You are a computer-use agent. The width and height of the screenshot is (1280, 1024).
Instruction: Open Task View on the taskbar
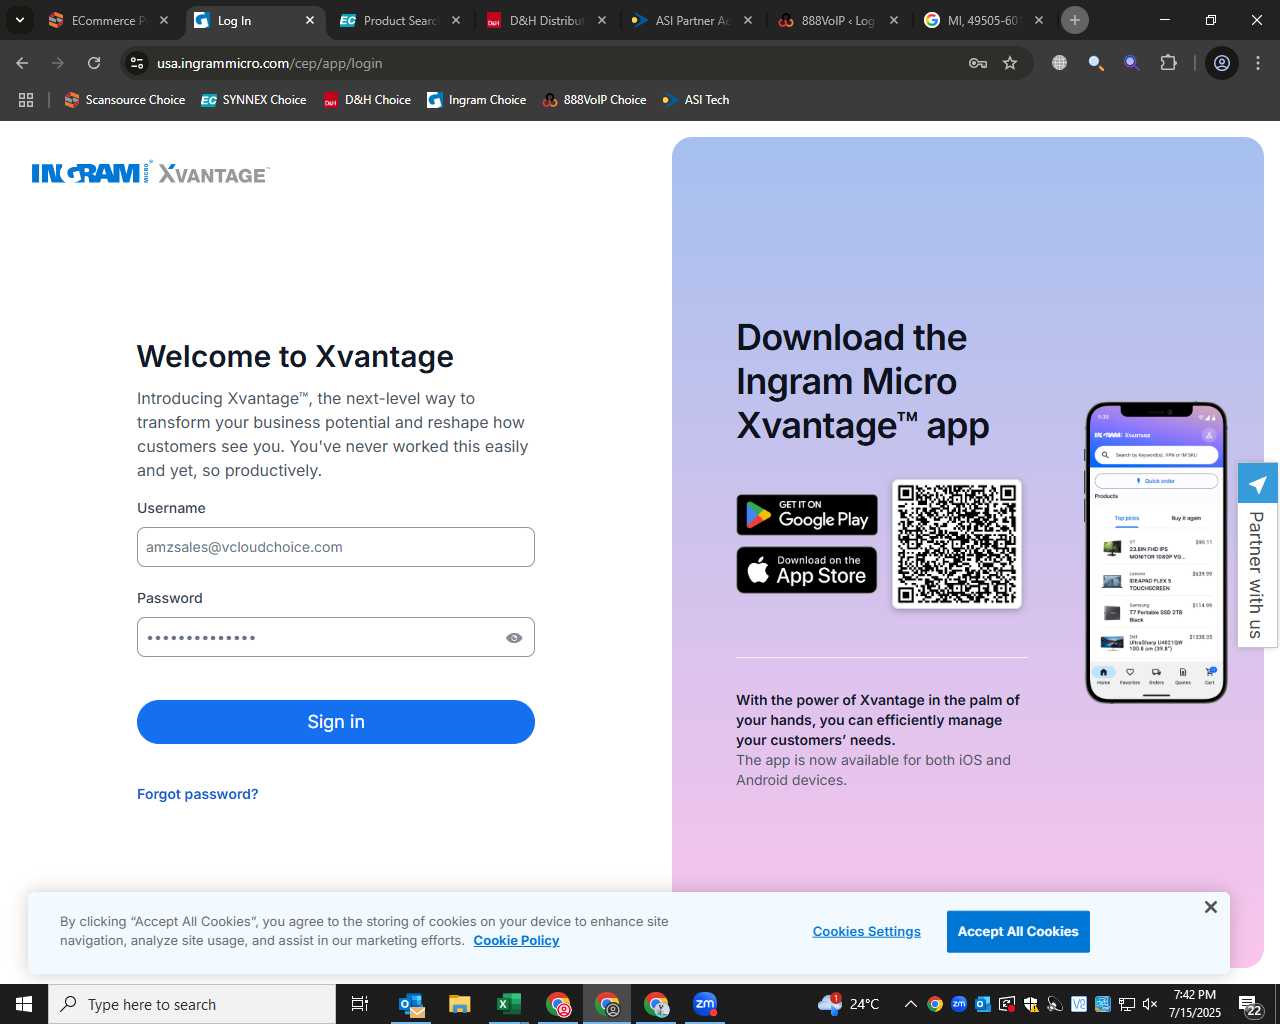[360, 1004]
